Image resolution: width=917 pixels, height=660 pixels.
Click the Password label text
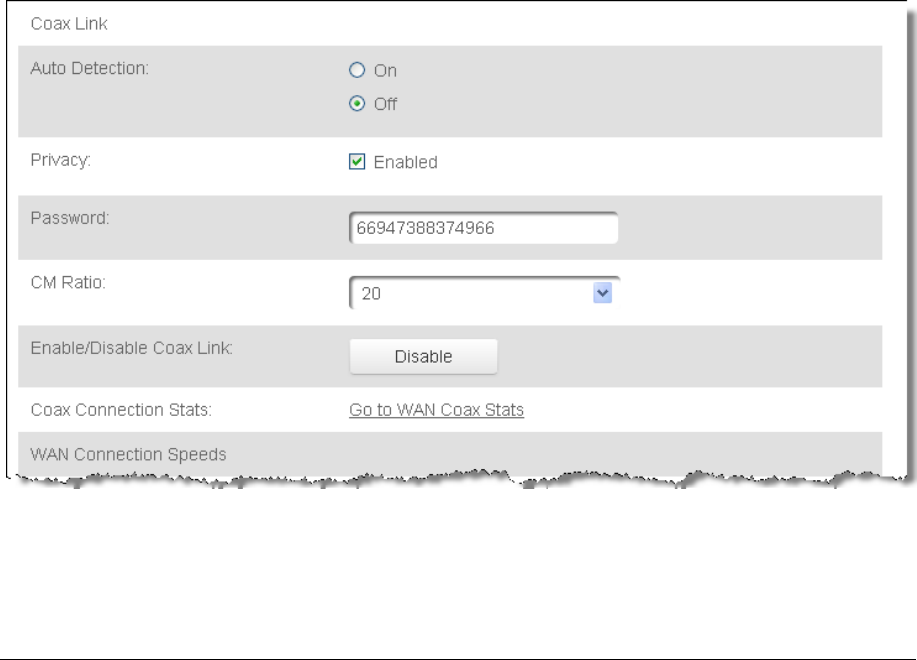[x=70, y=217]
